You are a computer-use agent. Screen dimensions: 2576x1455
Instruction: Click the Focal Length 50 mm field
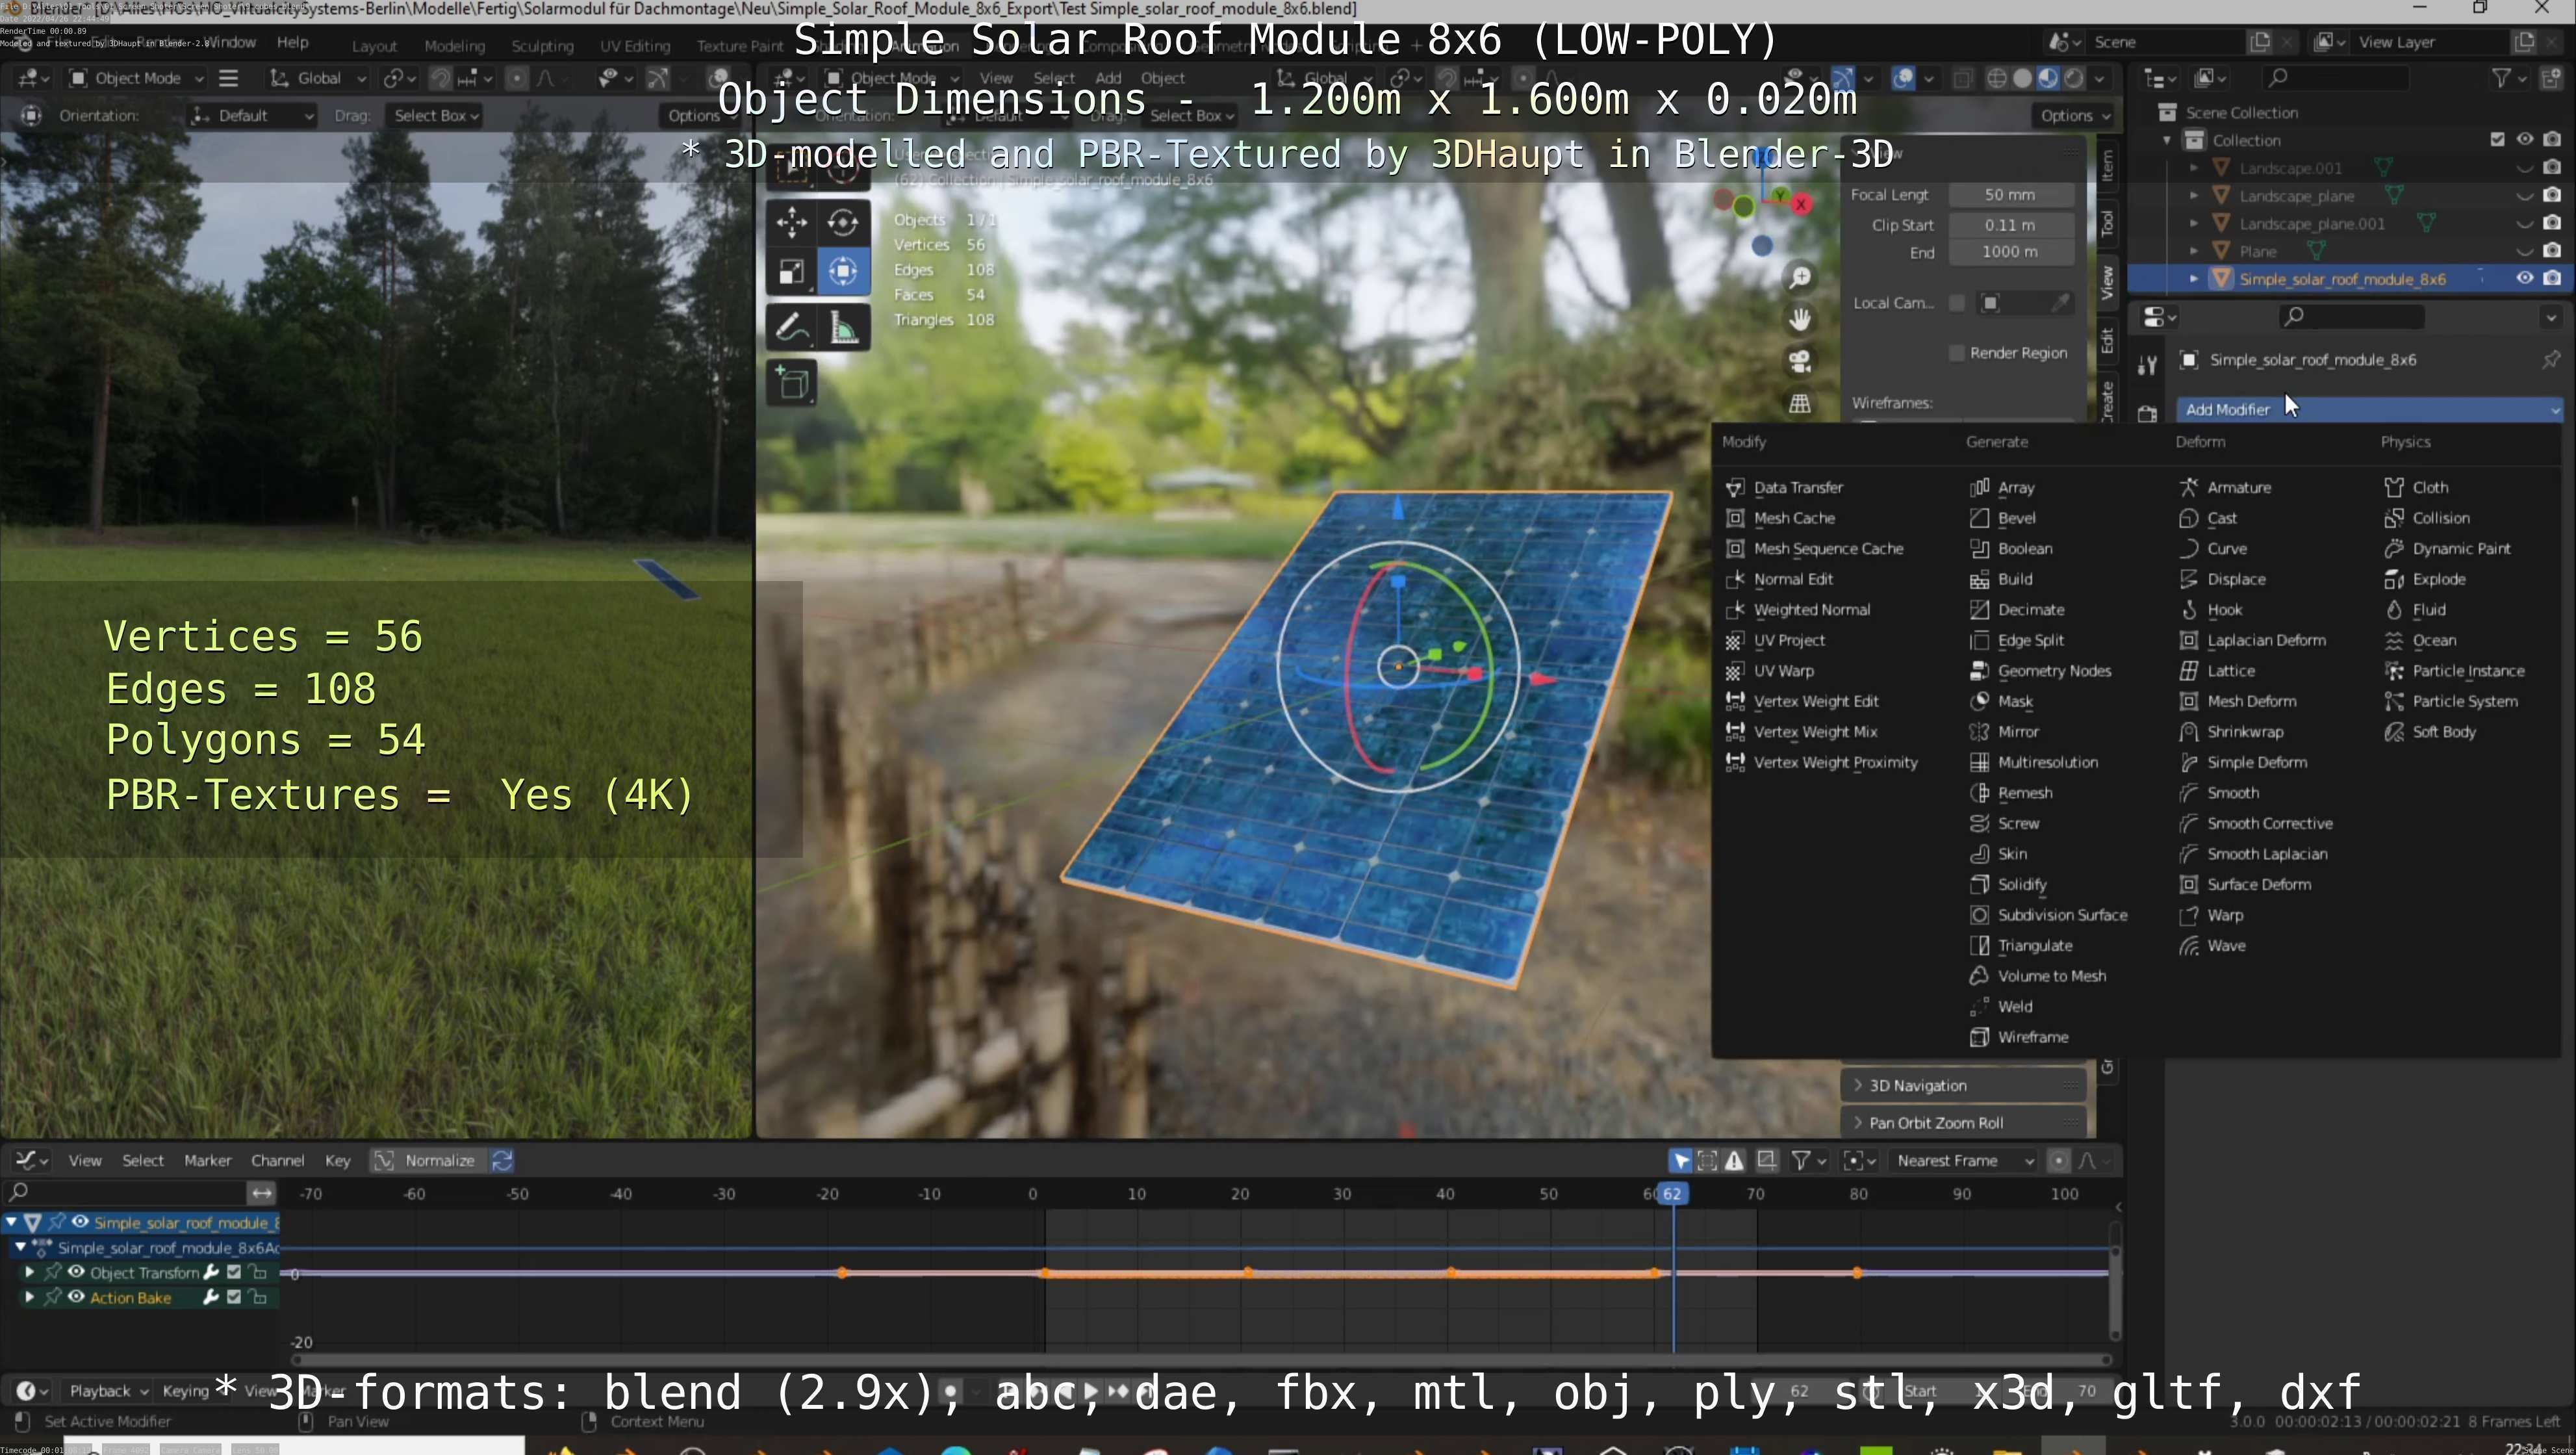[x=2009, y=195]
